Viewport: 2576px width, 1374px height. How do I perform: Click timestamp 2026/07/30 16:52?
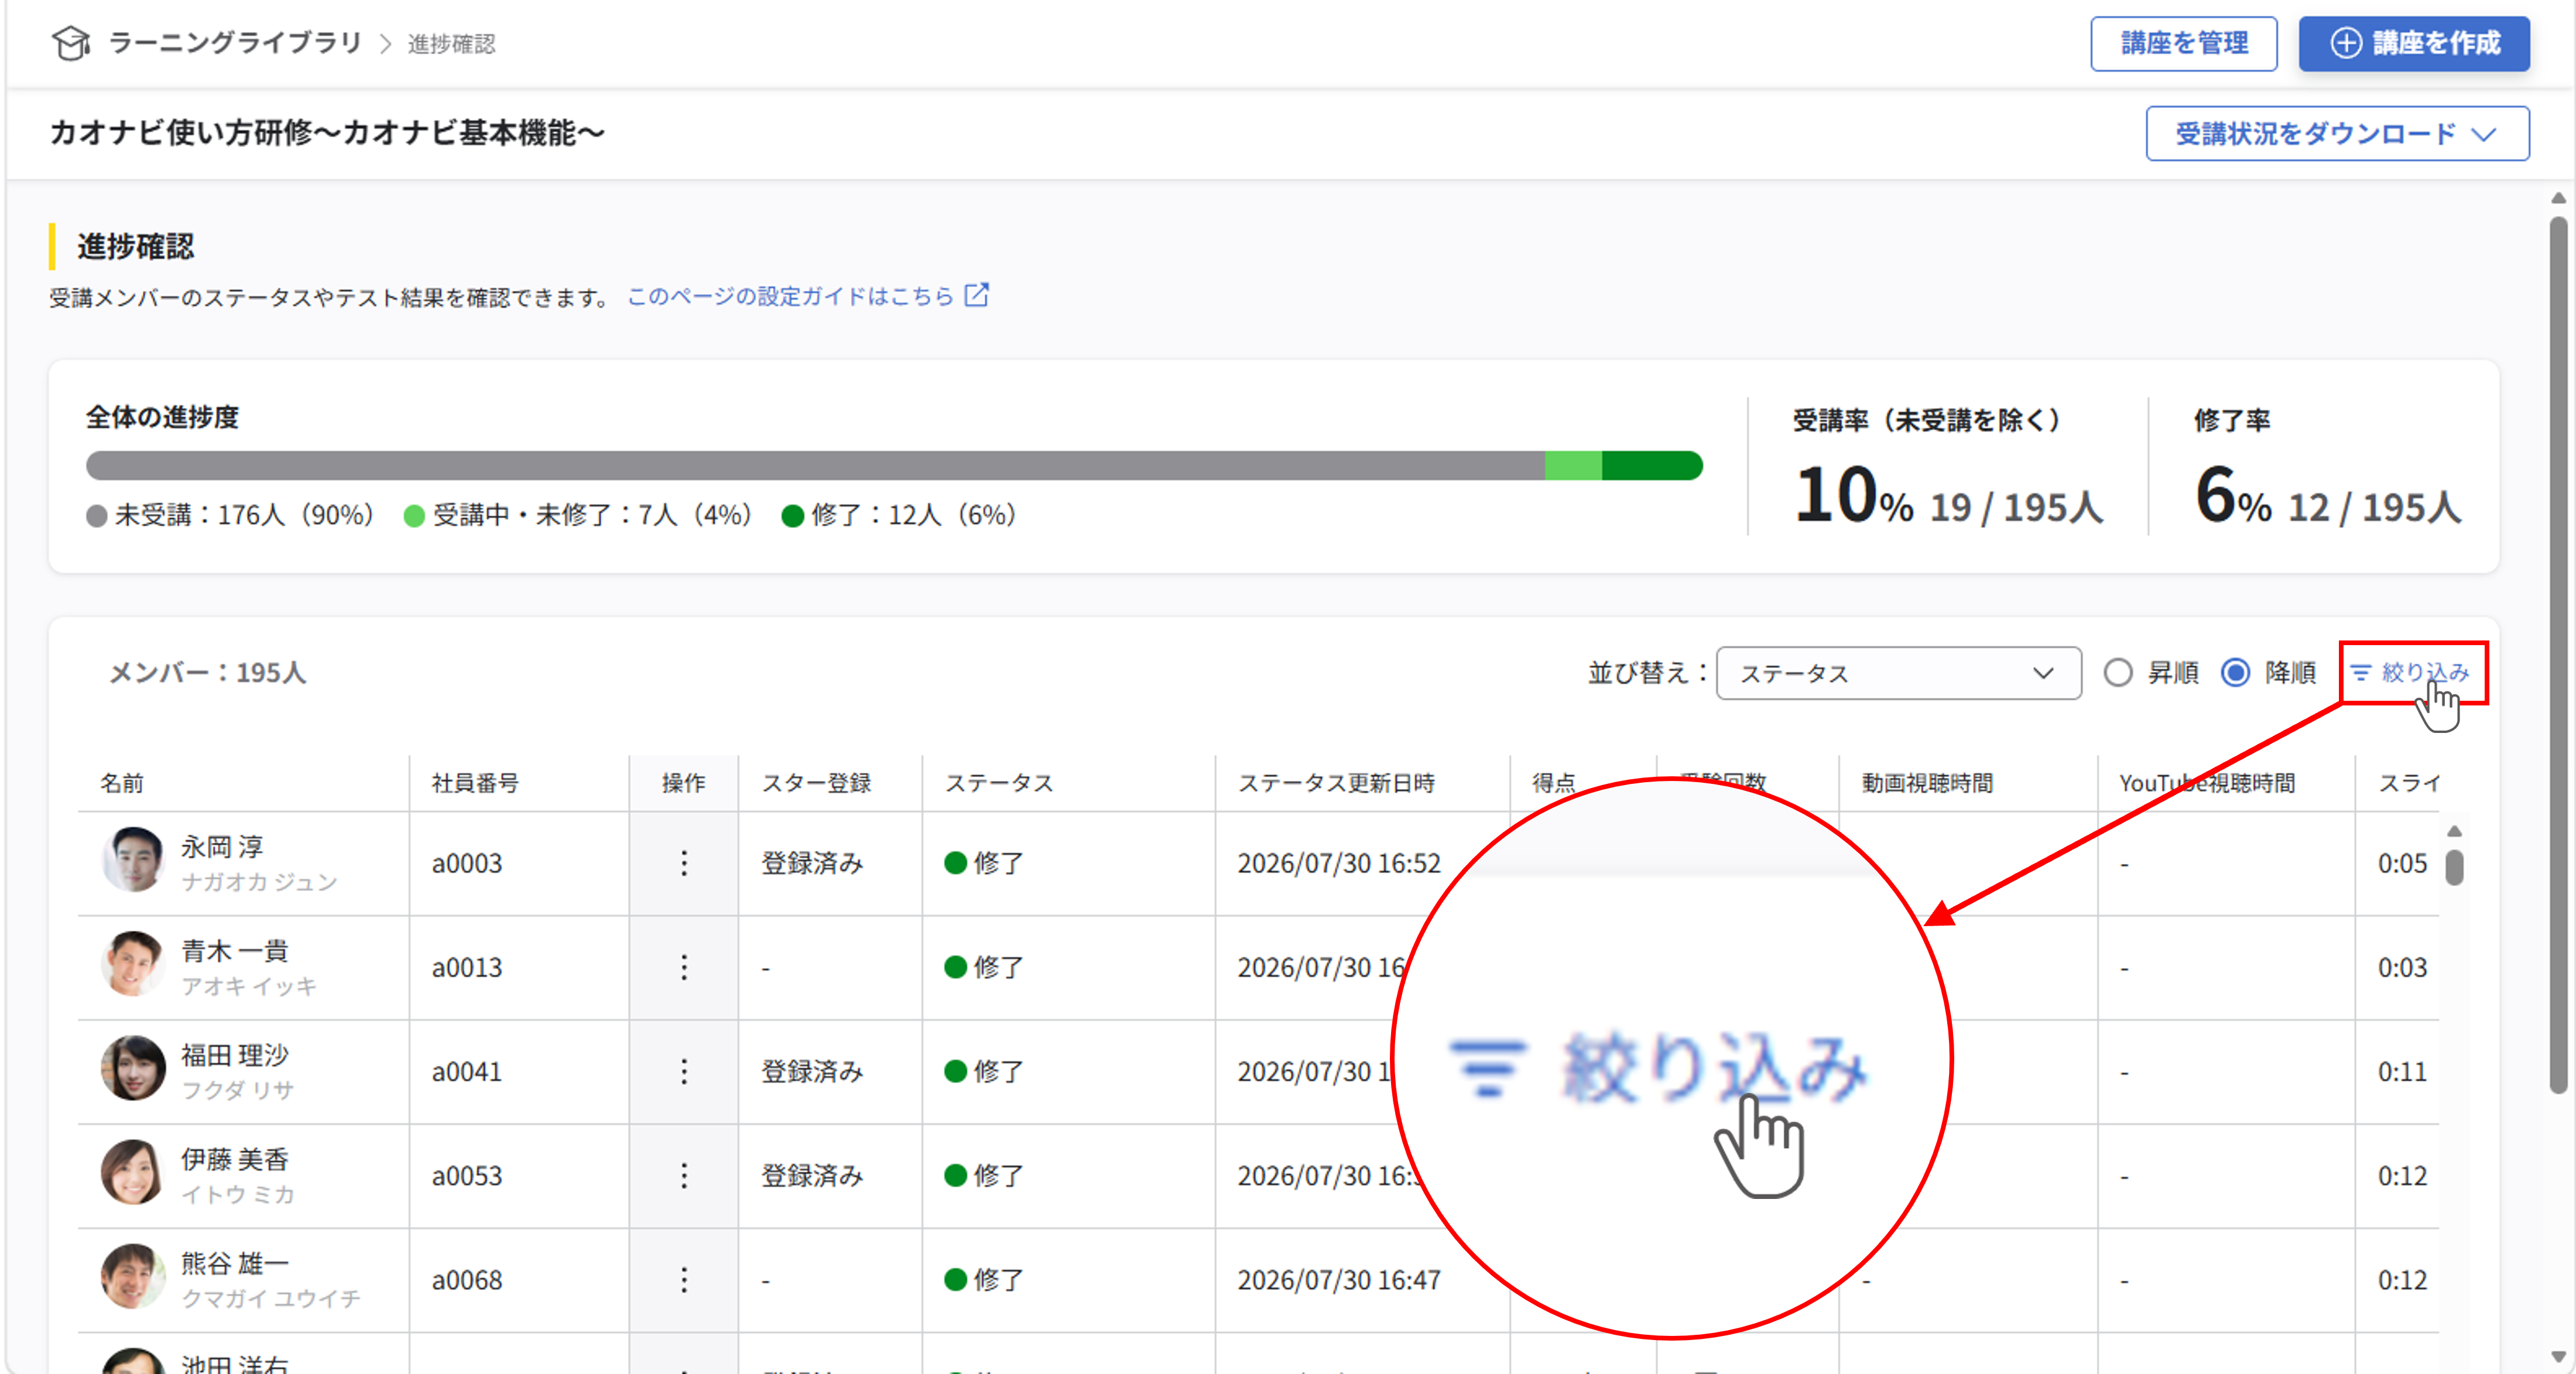[1339, 863]
